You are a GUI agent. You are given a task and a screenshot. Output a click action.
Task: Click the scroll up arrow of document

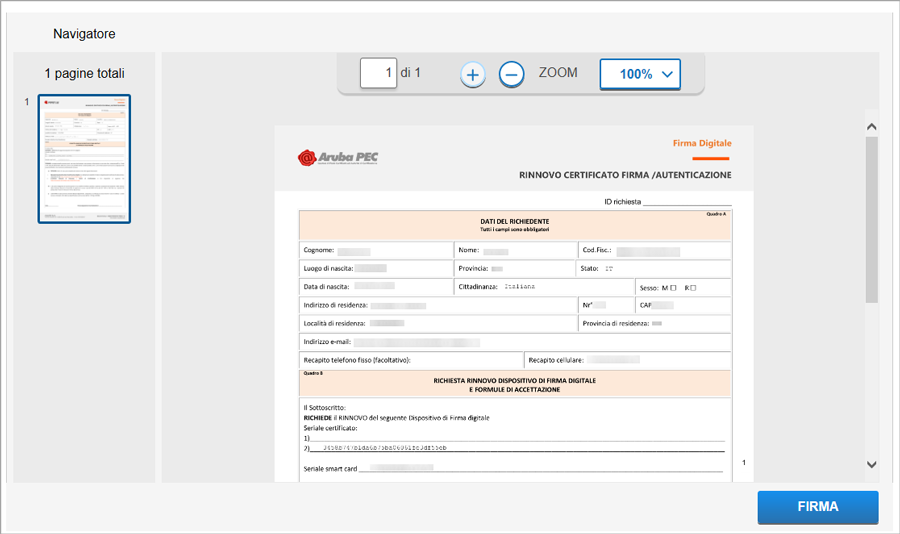[x=871, y=127]
